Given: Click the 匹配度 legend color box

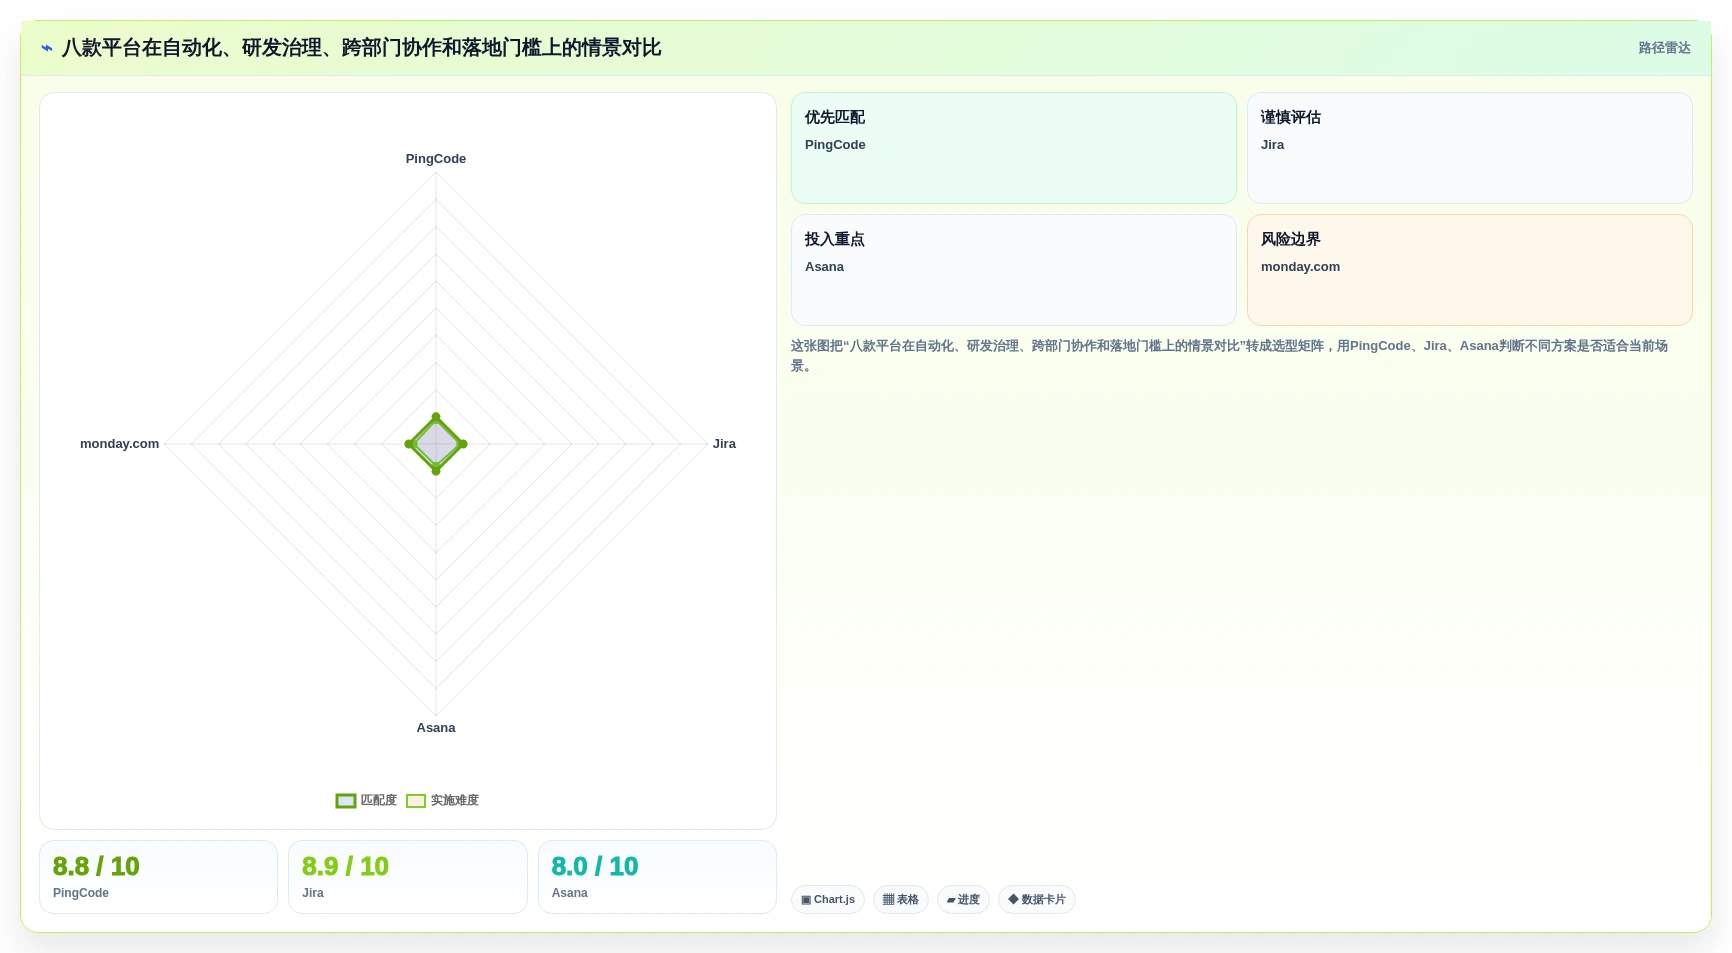Looking at the screenshot, I should click(x=346, y=800).
